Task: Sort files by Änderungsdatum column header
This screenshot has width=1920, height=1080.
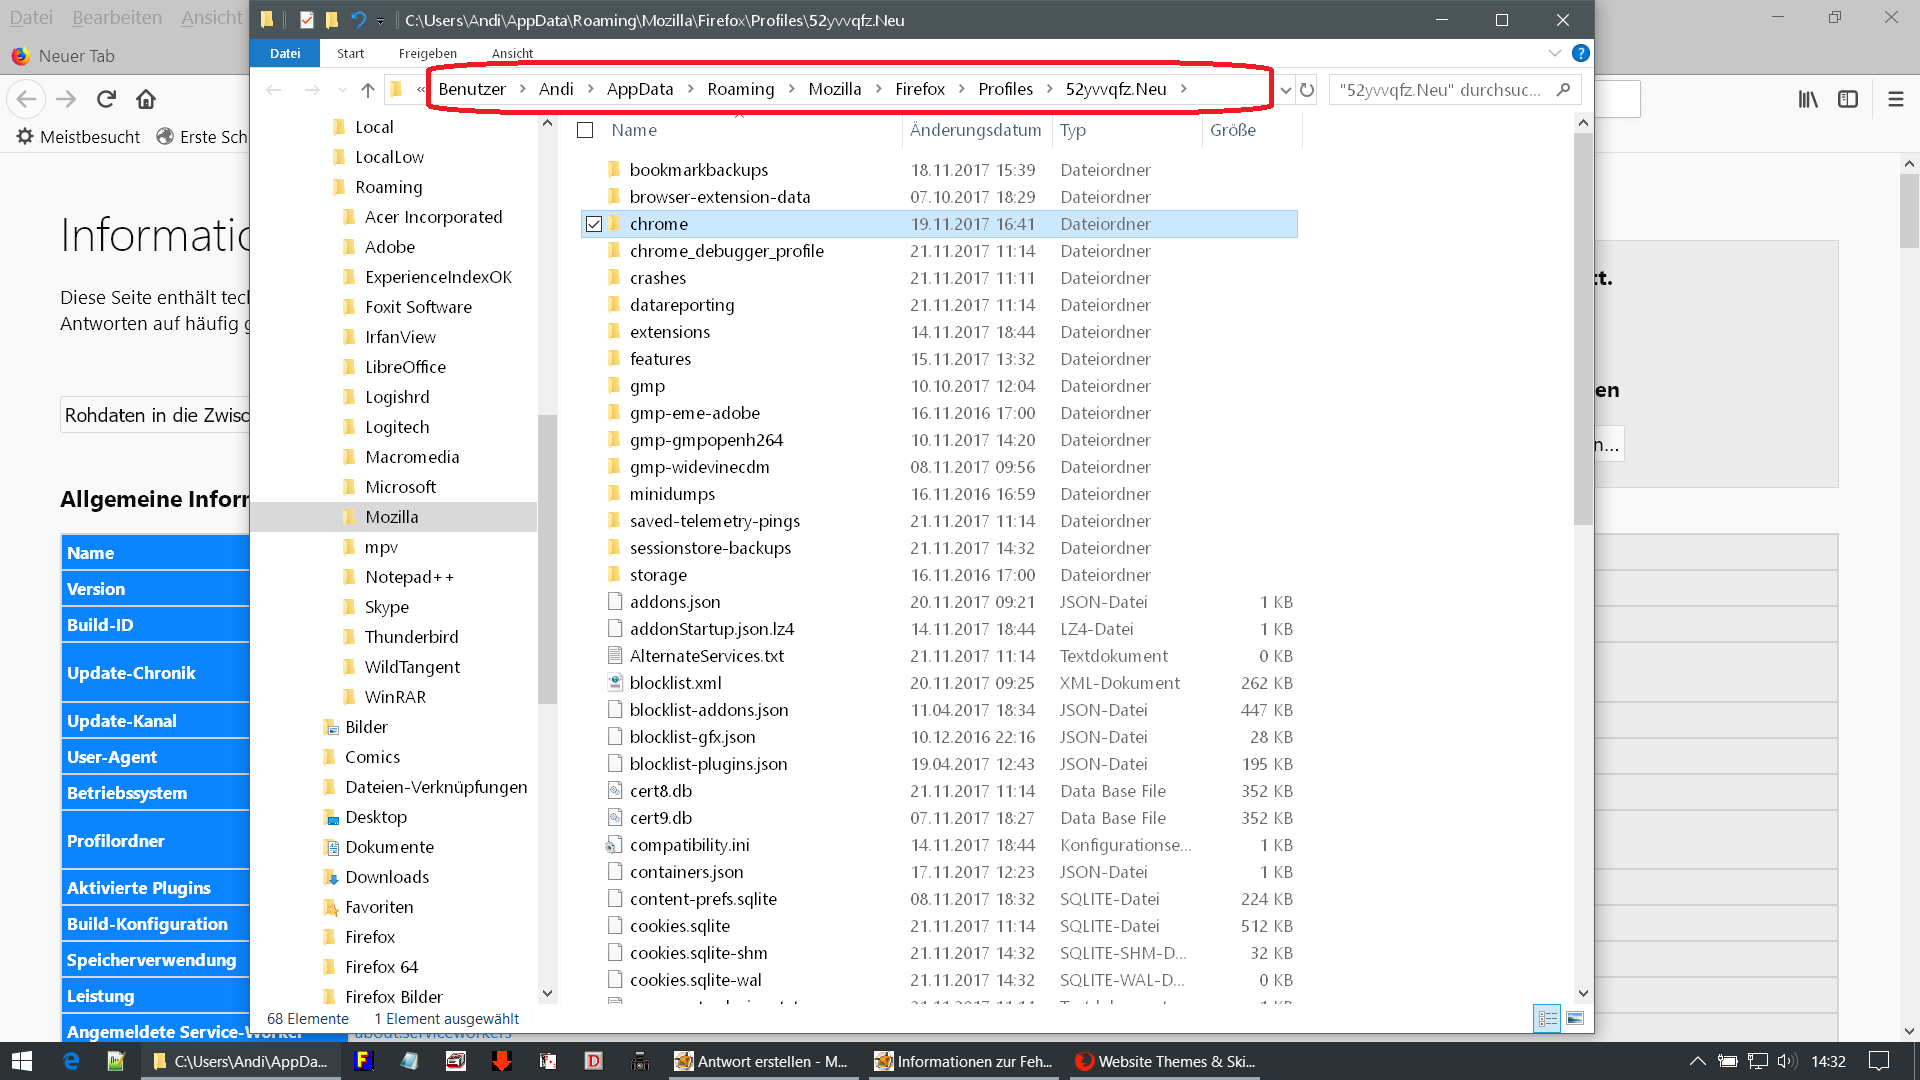Action: point(975,130)
